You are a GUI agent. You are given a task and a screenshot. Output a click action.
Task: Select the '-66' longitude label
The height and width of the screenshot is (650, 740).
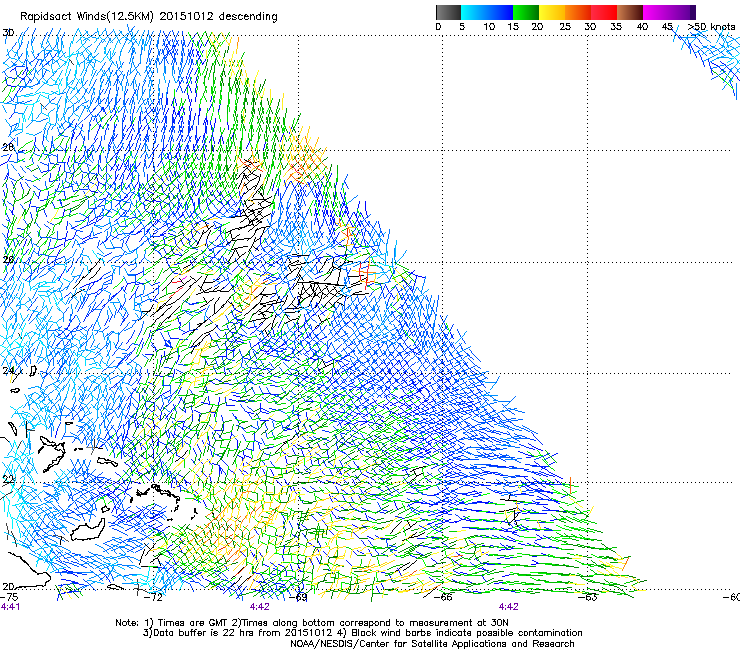click(443, 597)
